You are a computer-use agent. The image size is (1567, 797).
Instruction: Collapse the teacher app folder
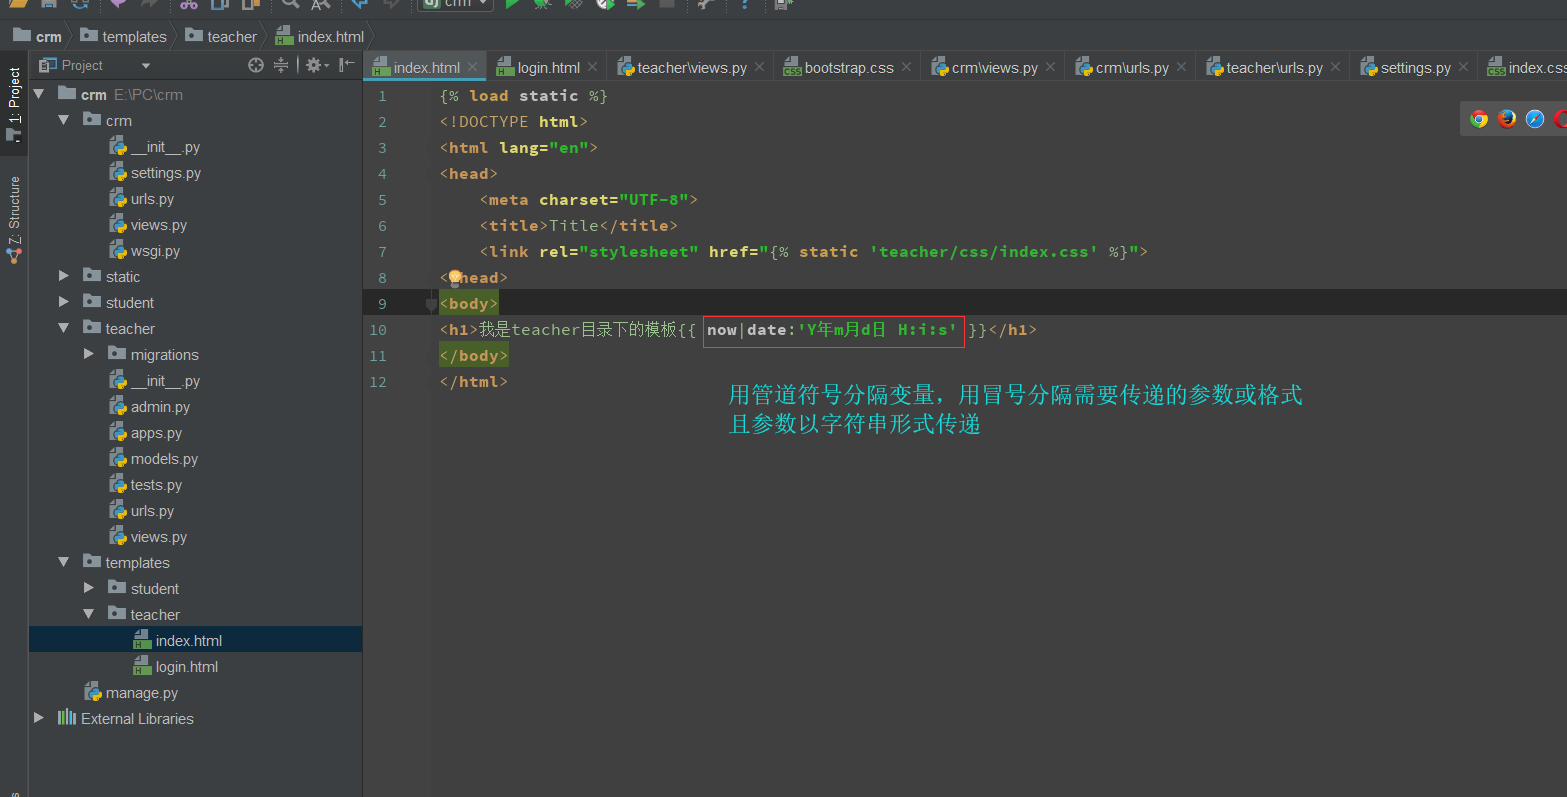[64, 328]
